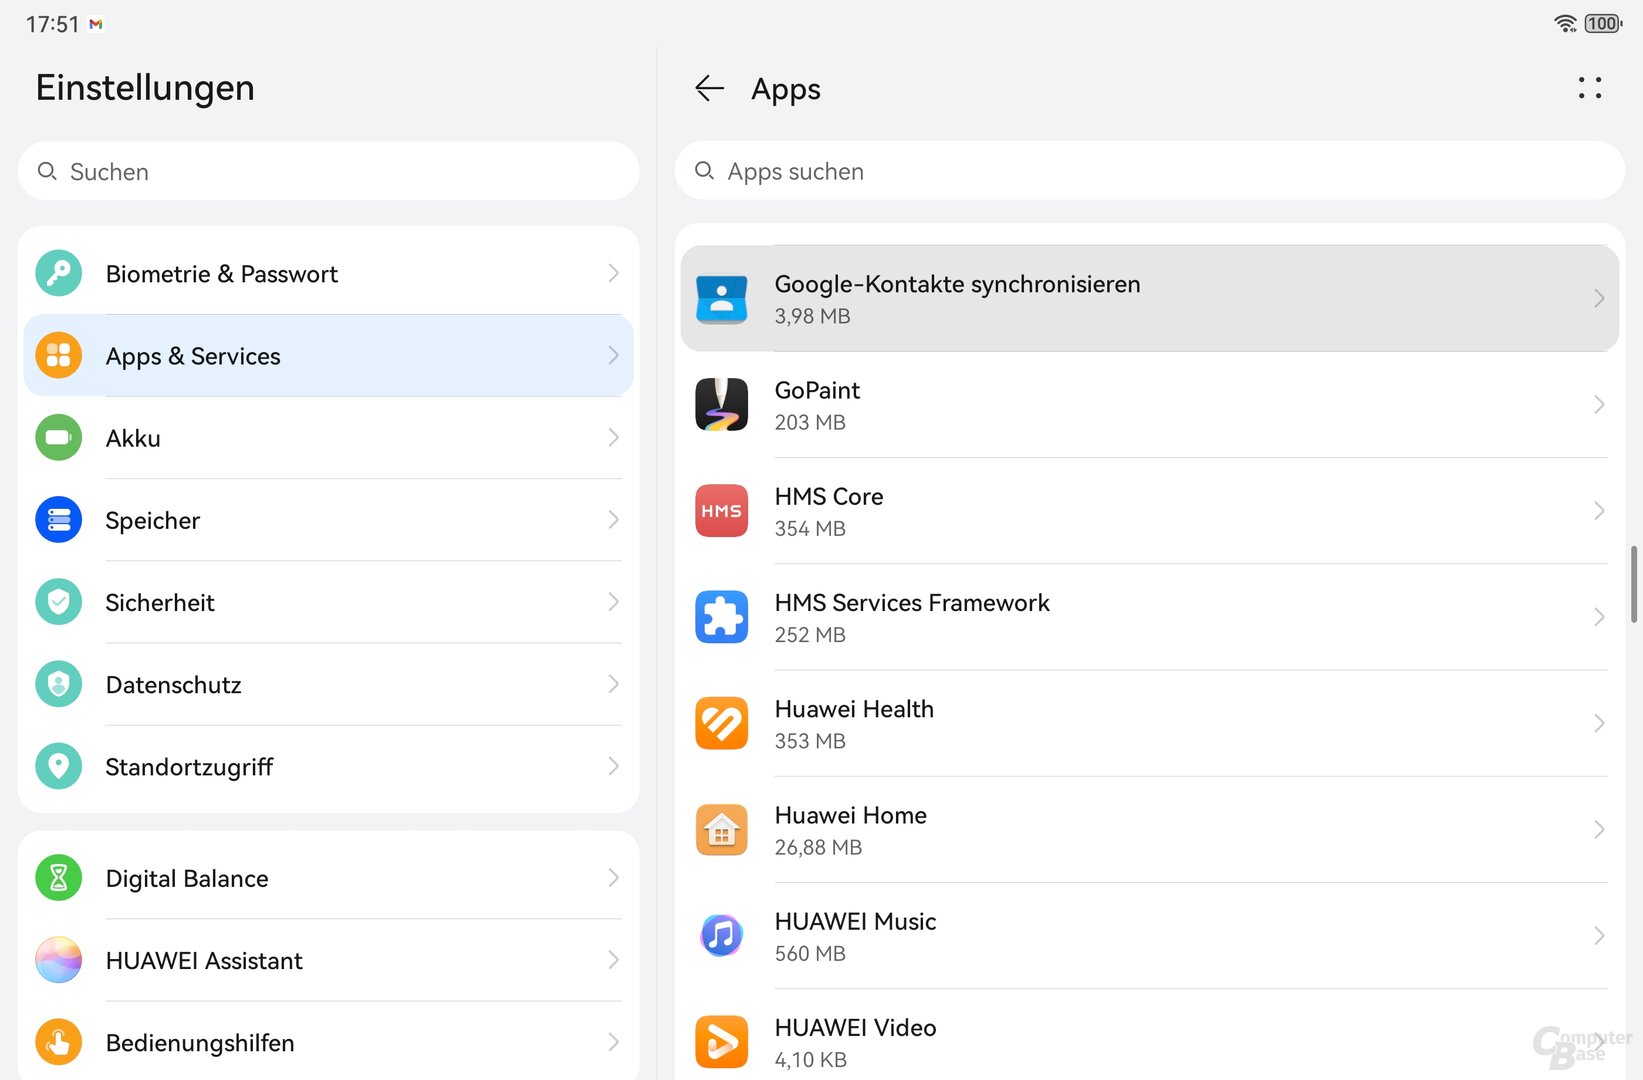Tap the HUAWEI Music note icon
1643x1080 pixels.
click(721, 935)
